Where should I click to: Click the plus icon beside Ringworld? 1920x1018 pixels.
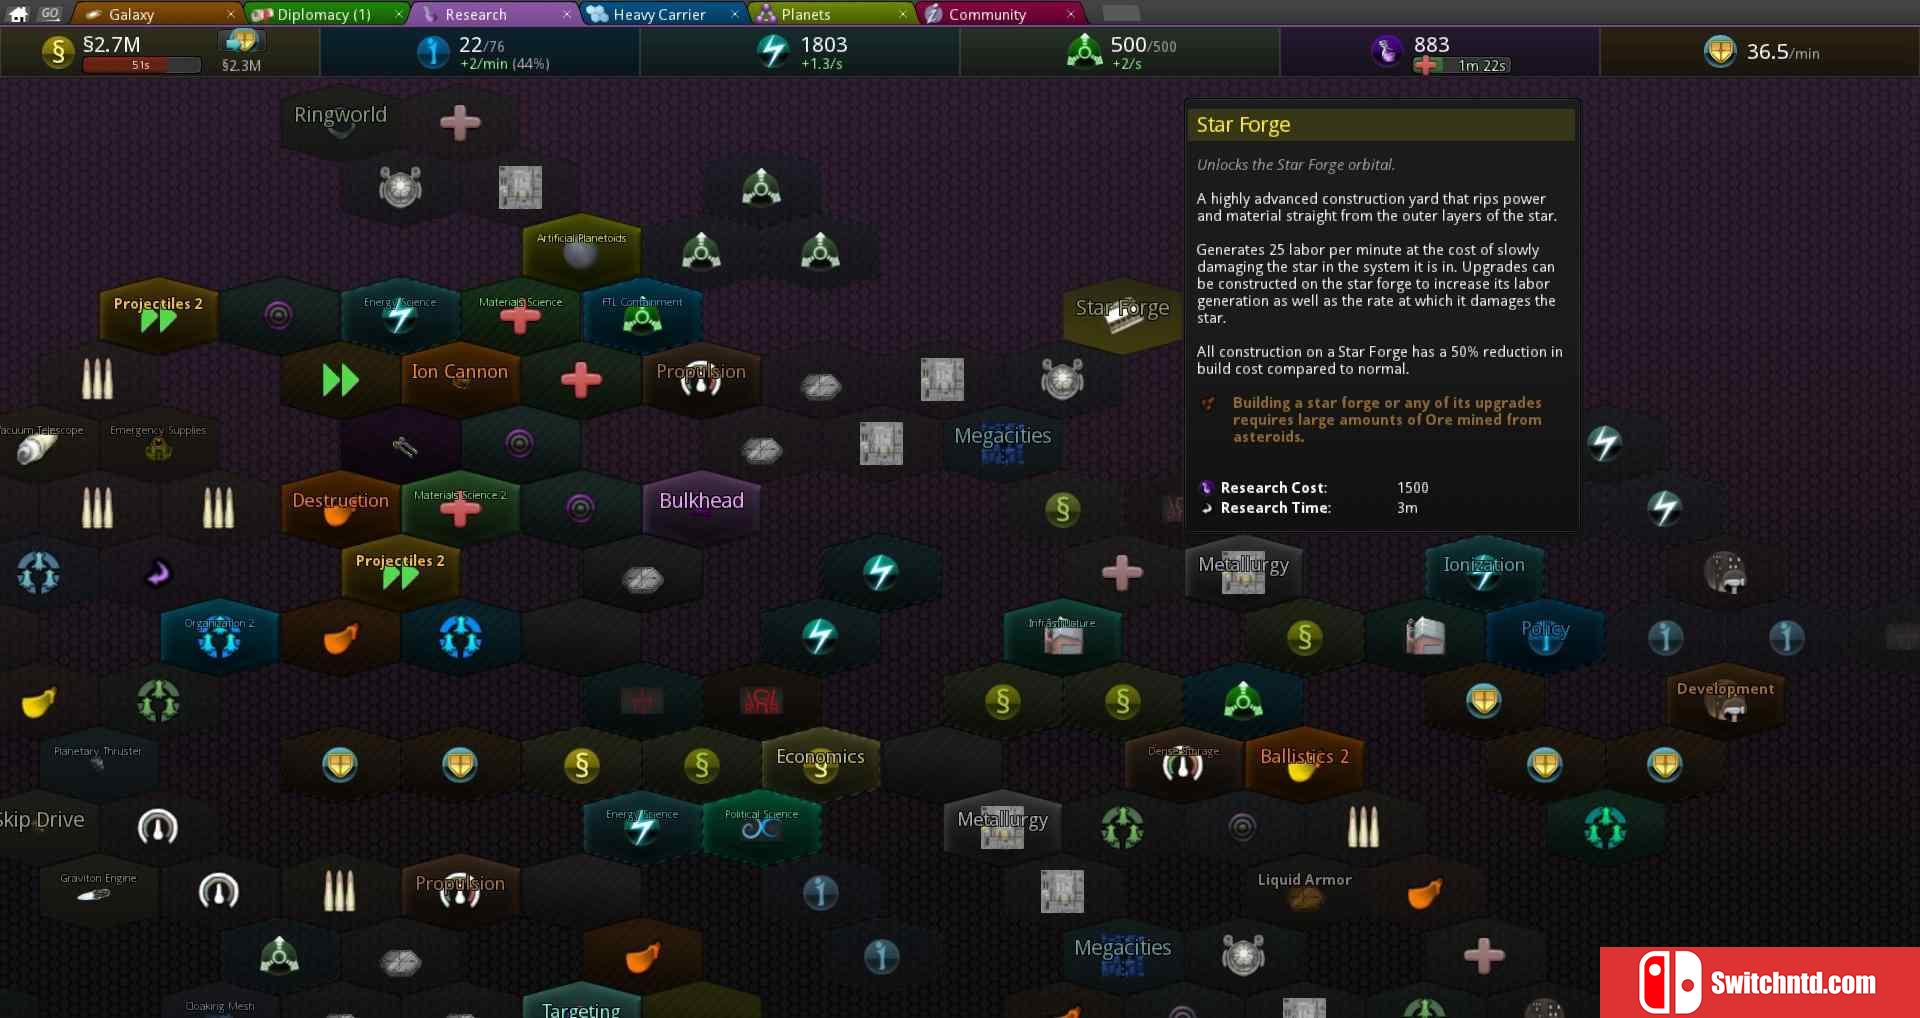(x=460, y=122)
